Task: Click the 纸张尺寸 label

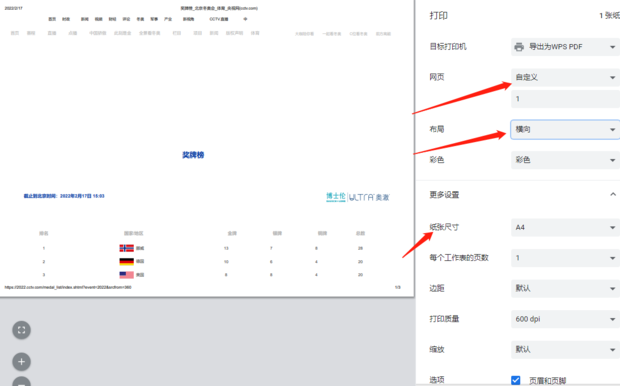Action: [x=444, y=227]
